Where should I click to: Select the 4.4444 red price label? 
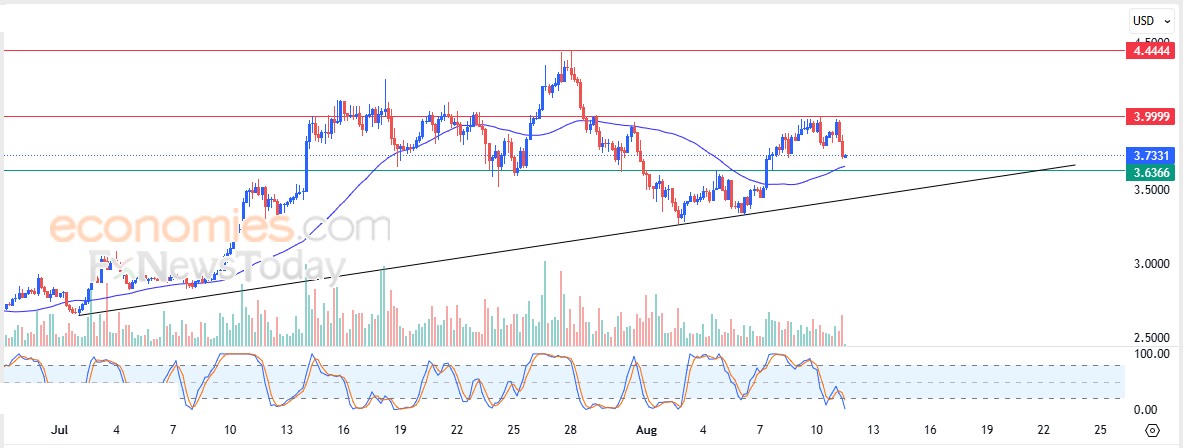click(x=1150, y=51)
